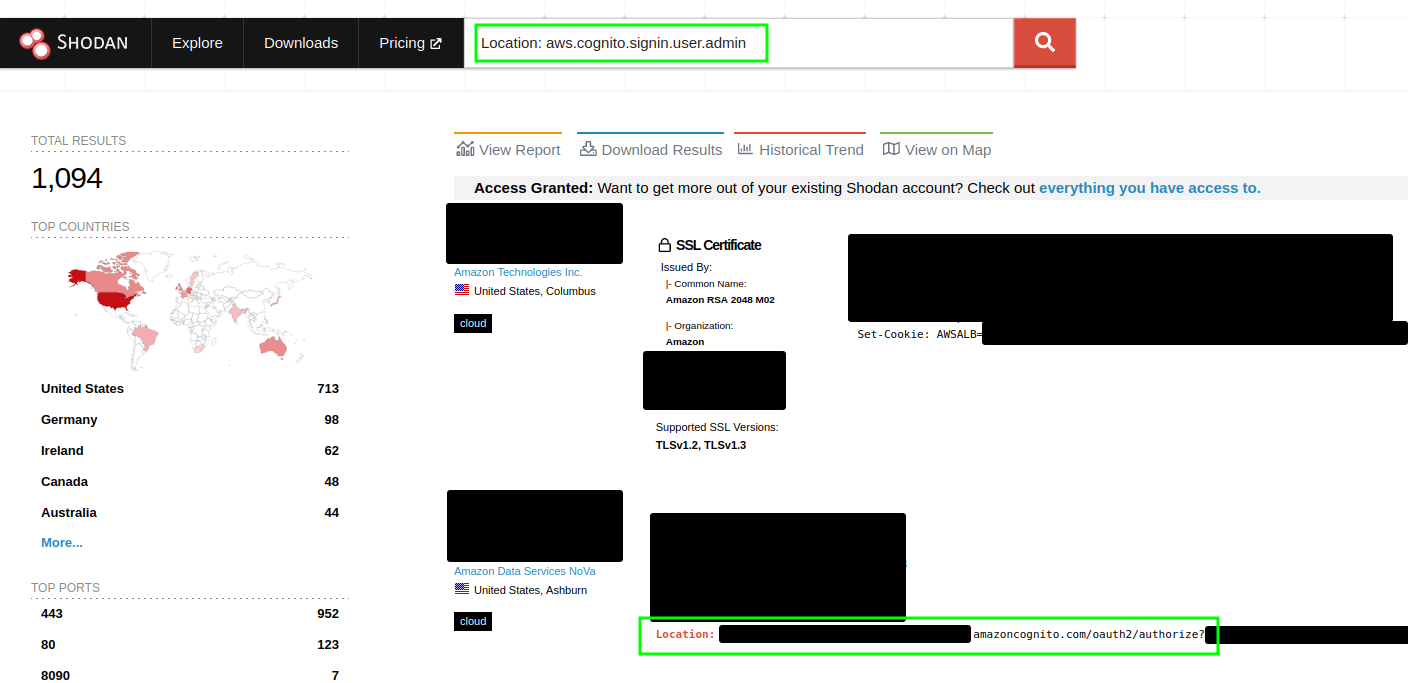The image size is (1408, 683).
Task: Click the SSL Certificate padlock icon
Action: (x=662, y=244)
